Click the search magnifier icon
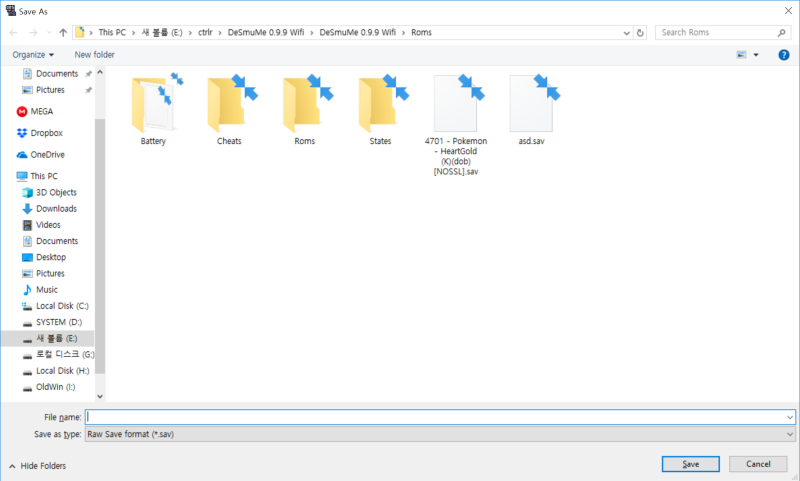Image resolution: width=800 pixels, height=481 pixels. coord(781,33)
